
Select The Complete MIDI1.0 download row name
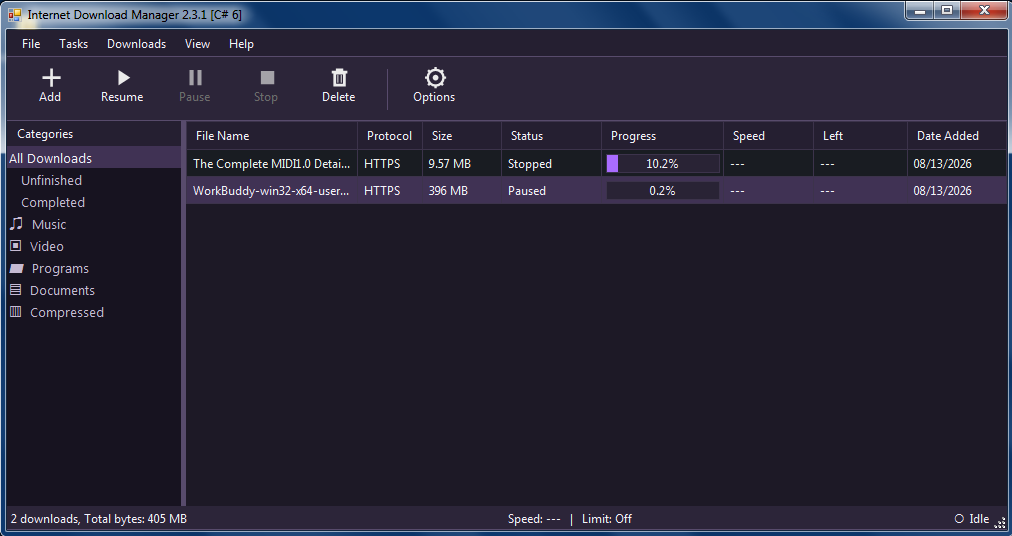[272, 163]
